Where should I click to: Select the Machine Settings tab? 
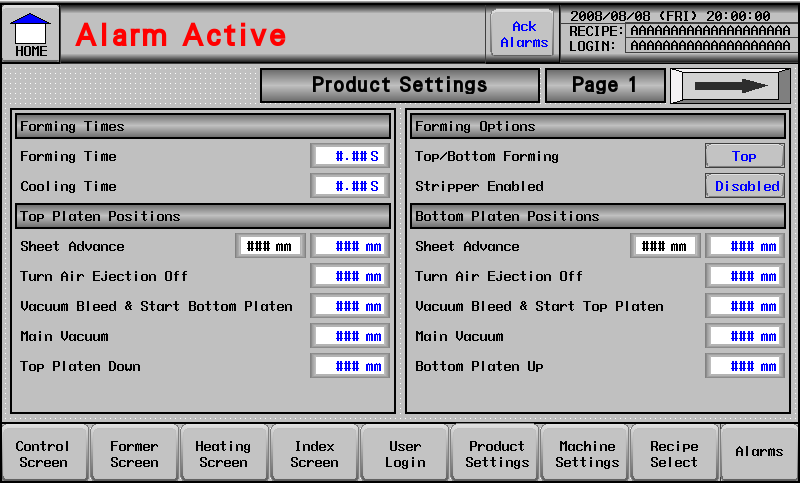coord(587,454)
